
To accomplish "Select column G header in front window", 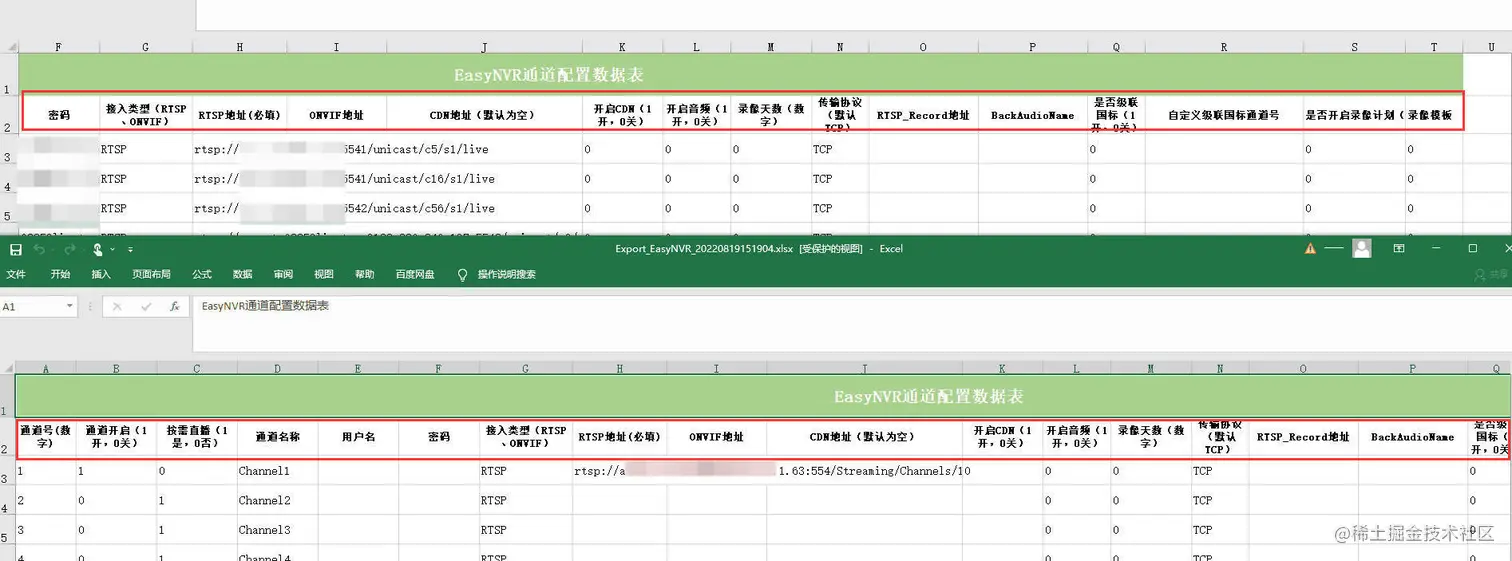I will click(x=526, y=368).
